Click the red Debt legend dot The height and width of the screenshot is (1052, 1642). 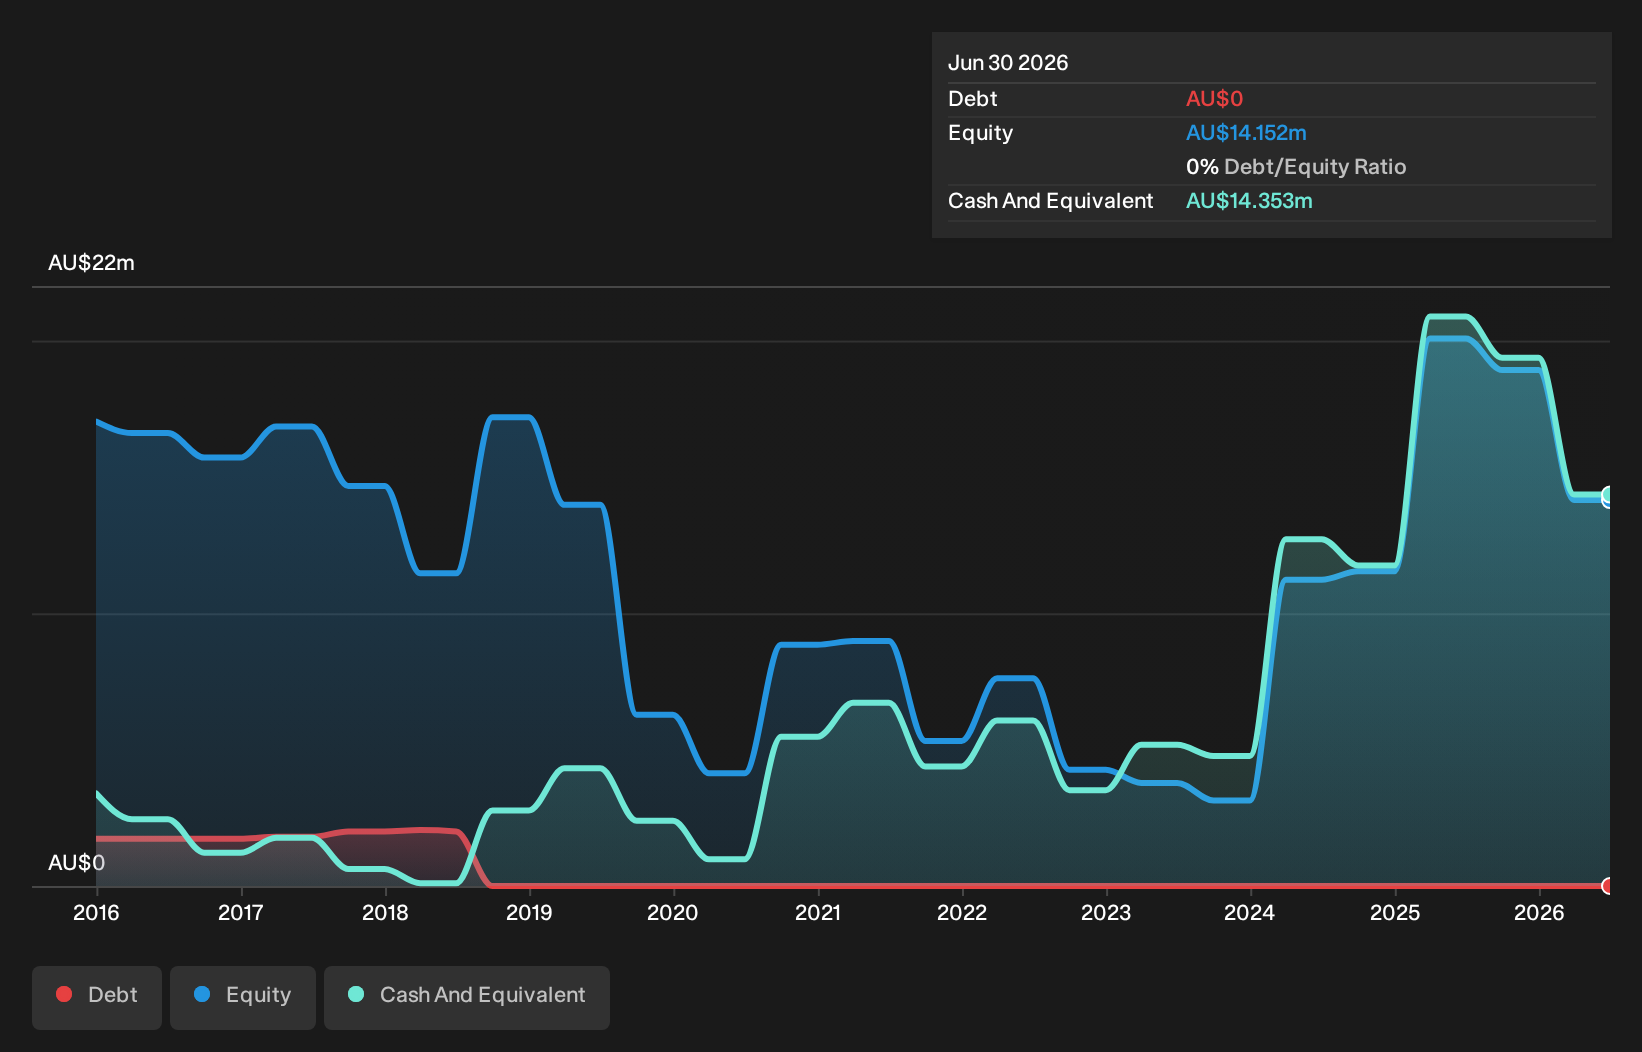(x=64, y=994)
